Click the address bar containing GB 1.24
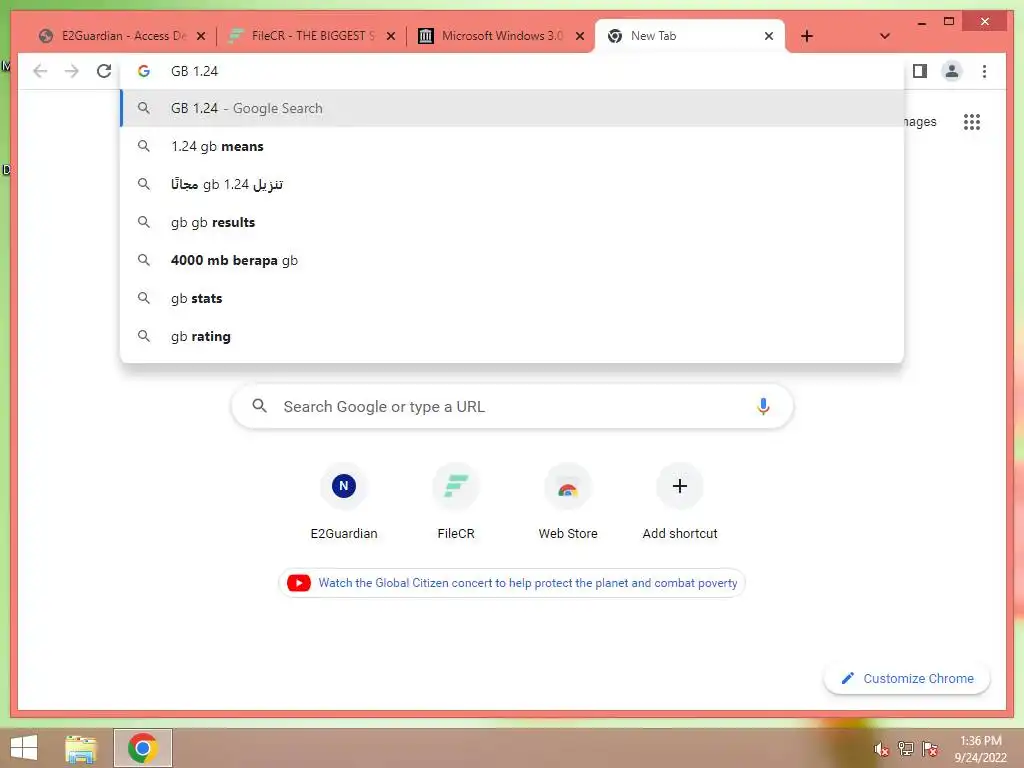Image resolution: width=1024 pixels, height=768 pixels. (512, 71)
